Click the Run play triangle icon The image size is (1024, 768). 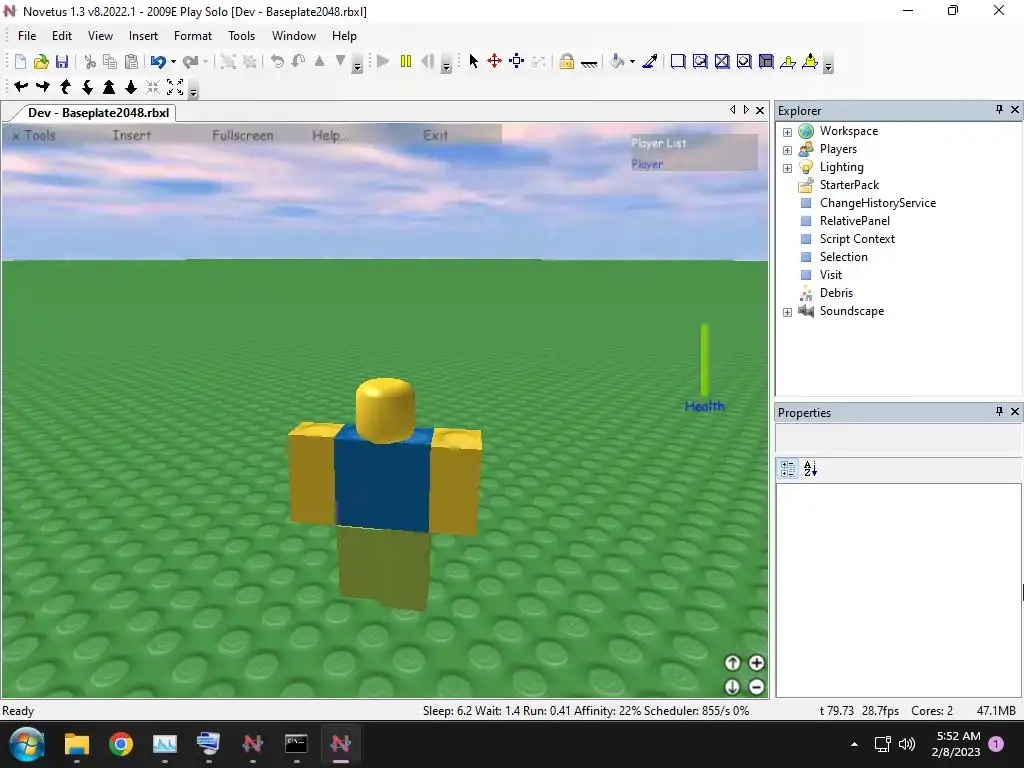click(x=383, y=61)
